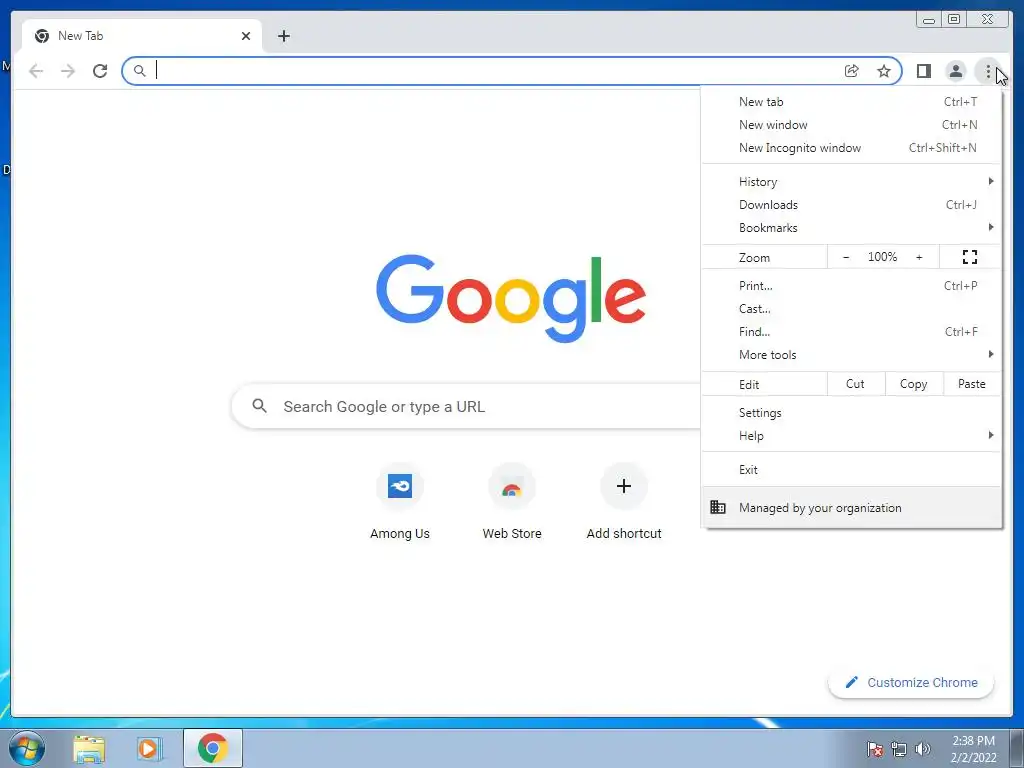Image resolution: width=1024 pixels, height=768 pixels.
Task: Open the profile avatar icon
Action: 955,71
